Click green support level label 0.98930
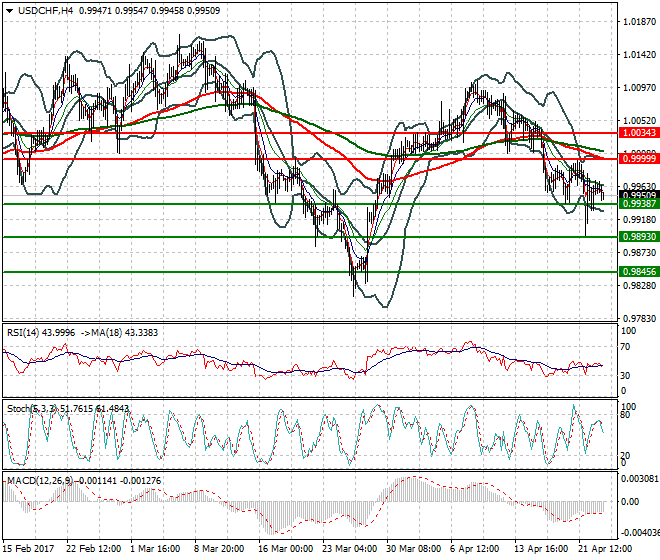The height and width of the screenshot is (560, 660). (x=639, y=237)
